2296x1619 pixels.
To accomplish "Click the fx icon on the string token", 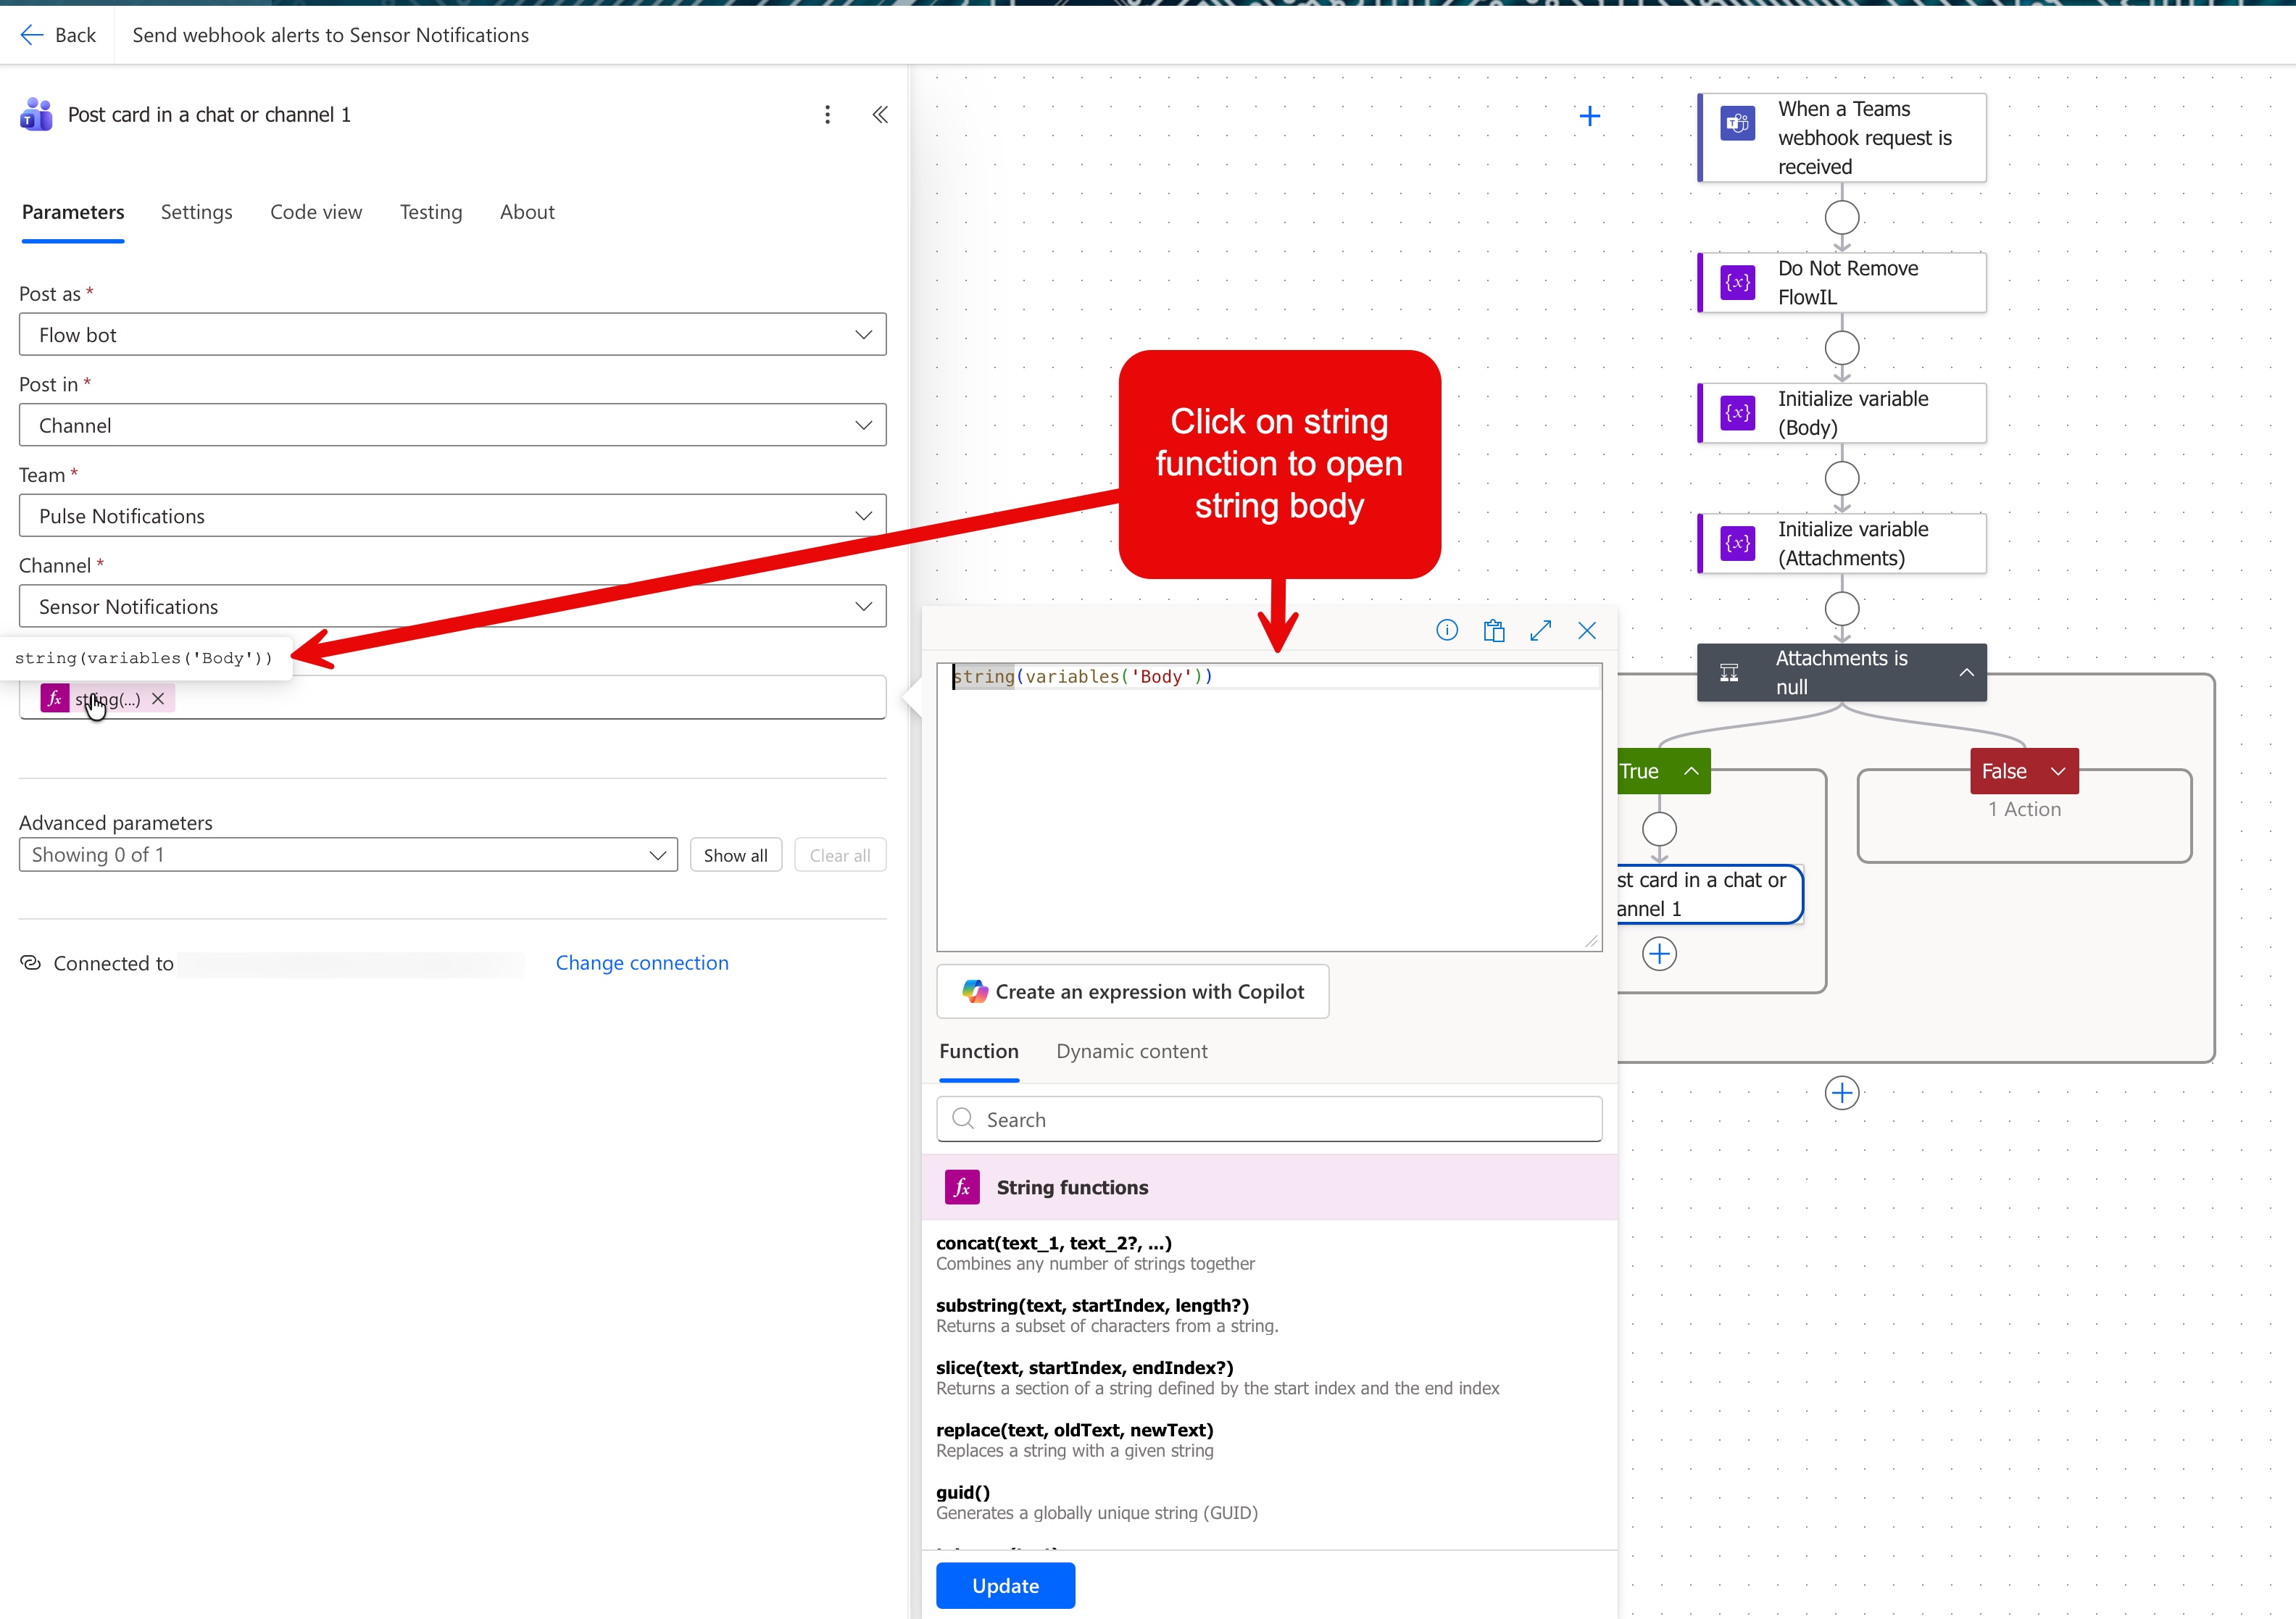I will point(55,698).
